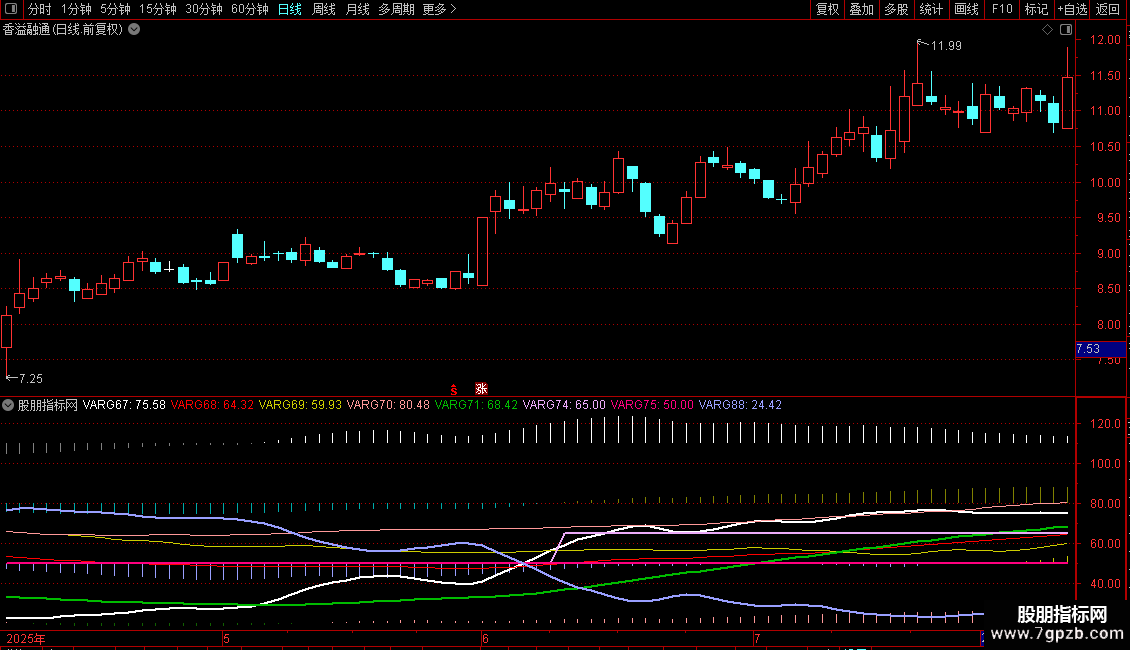The height and width of the screenshot is (650, 1130).
Task: Click the VARG70: 80.48 value label
Action: [388, 405]
